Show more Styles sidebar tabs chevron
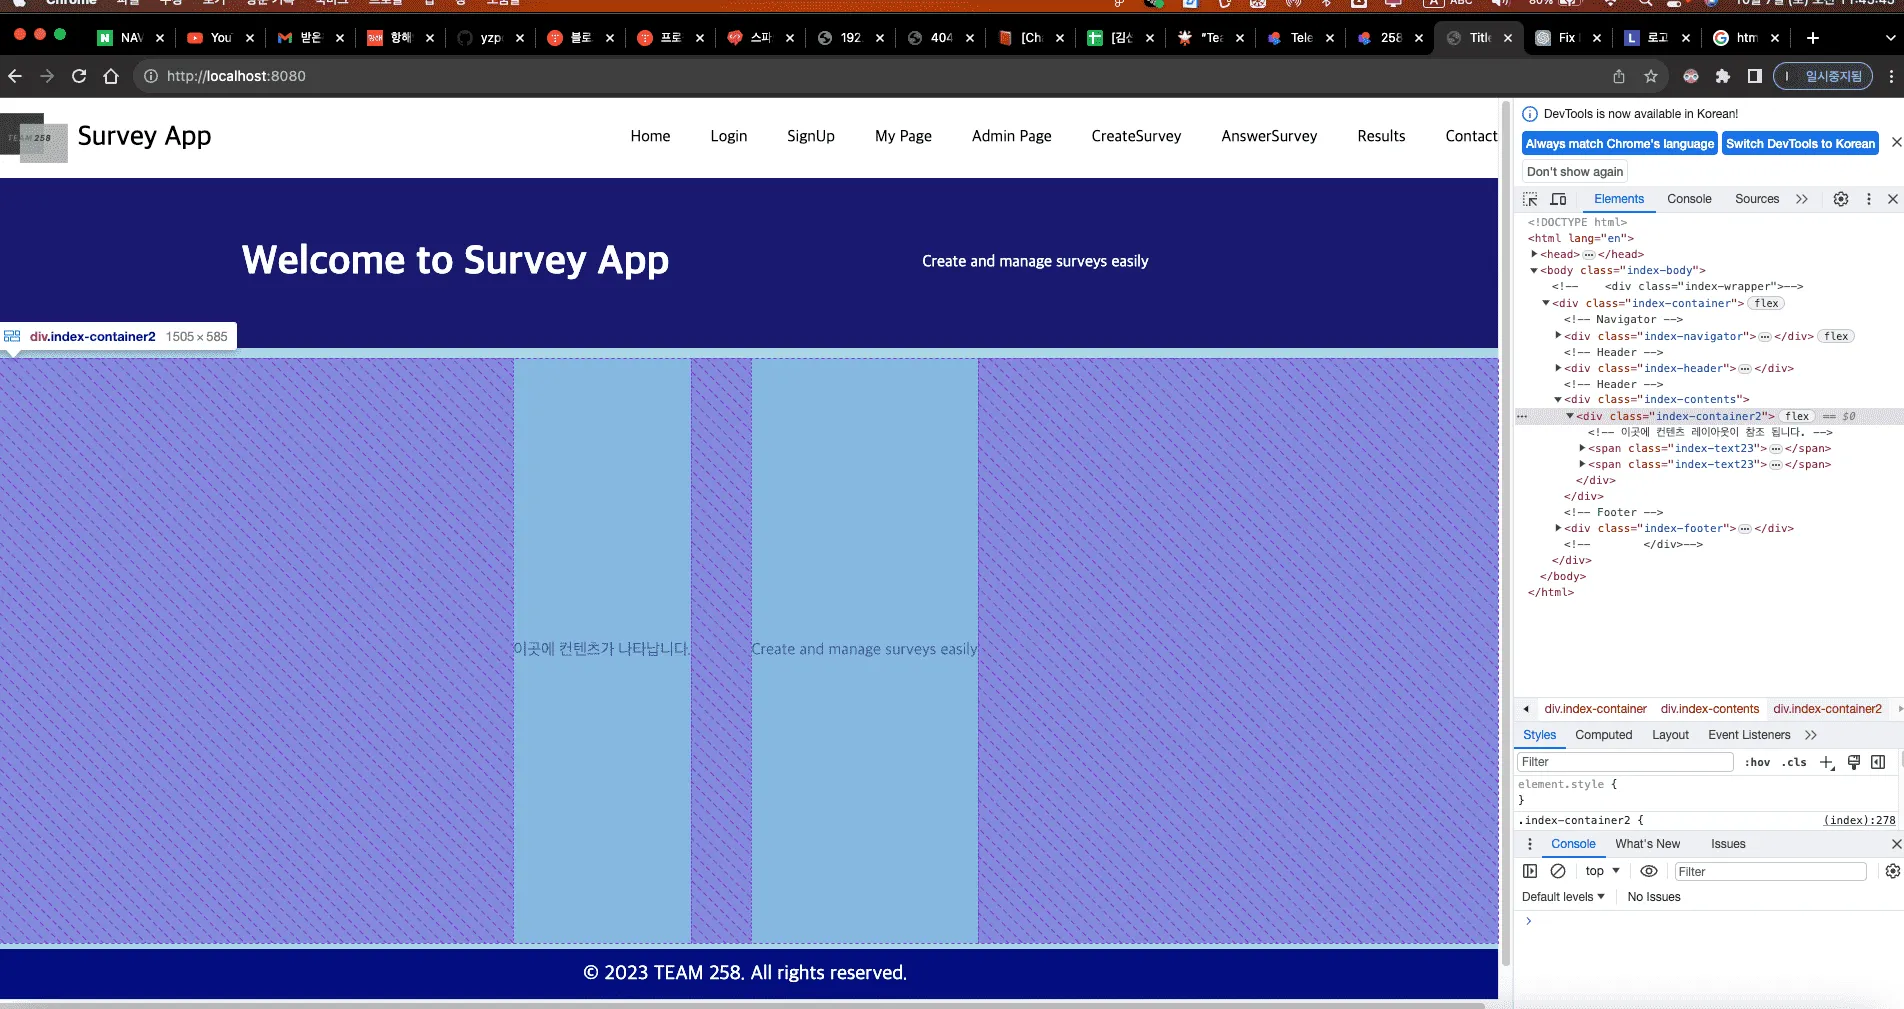This screenshot has height=1009, width=1904. (x=1811, y=735)
